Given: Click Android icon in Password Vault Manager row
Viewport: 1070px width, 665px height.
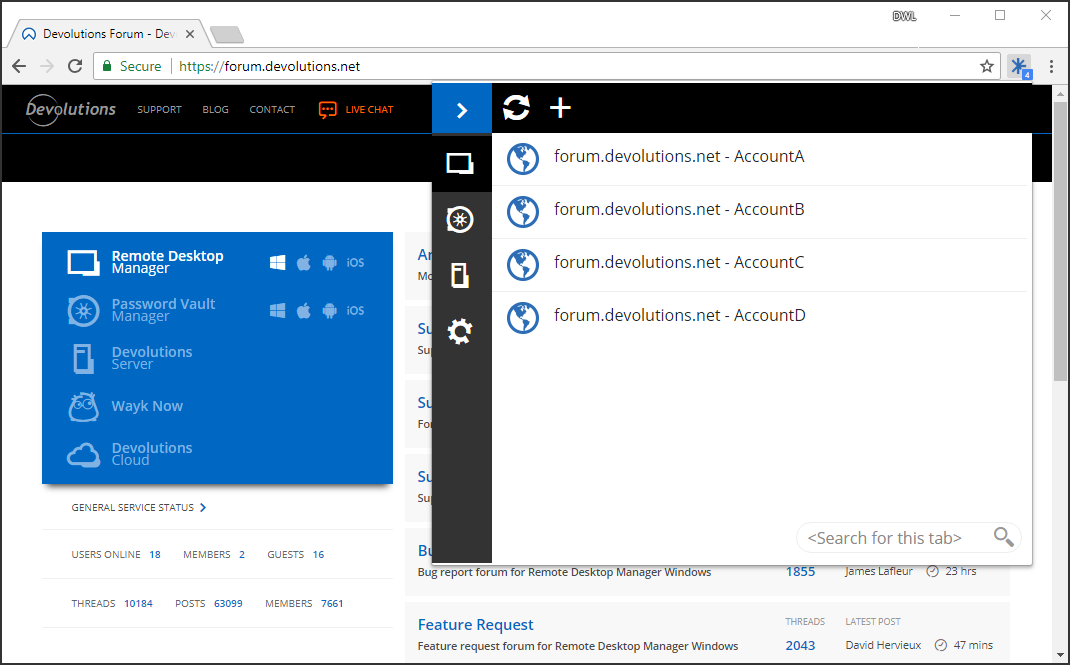Looking at the screenshot, I should point(330,311).
